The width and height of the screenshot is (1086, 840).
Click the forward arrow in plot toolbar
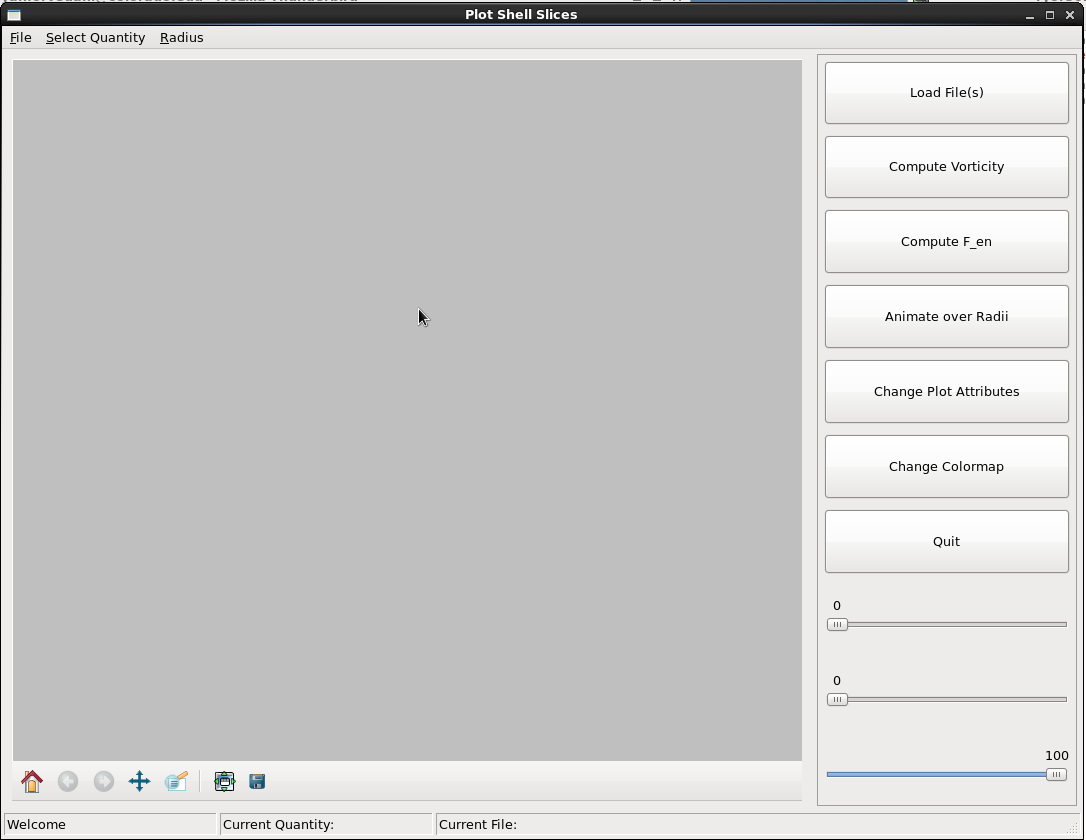104,781
